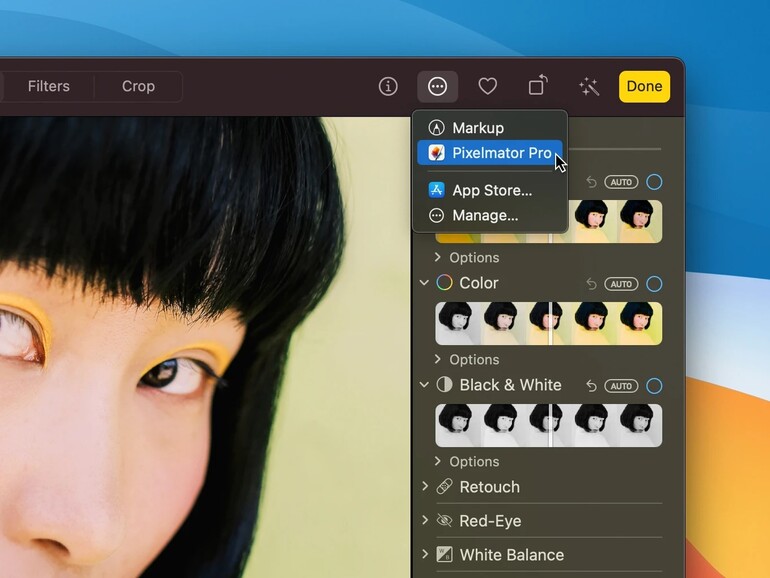Click the Color ring icon
Image resolution: width=770 pixels, height=578 pixels.
click(x=444, y=283)
